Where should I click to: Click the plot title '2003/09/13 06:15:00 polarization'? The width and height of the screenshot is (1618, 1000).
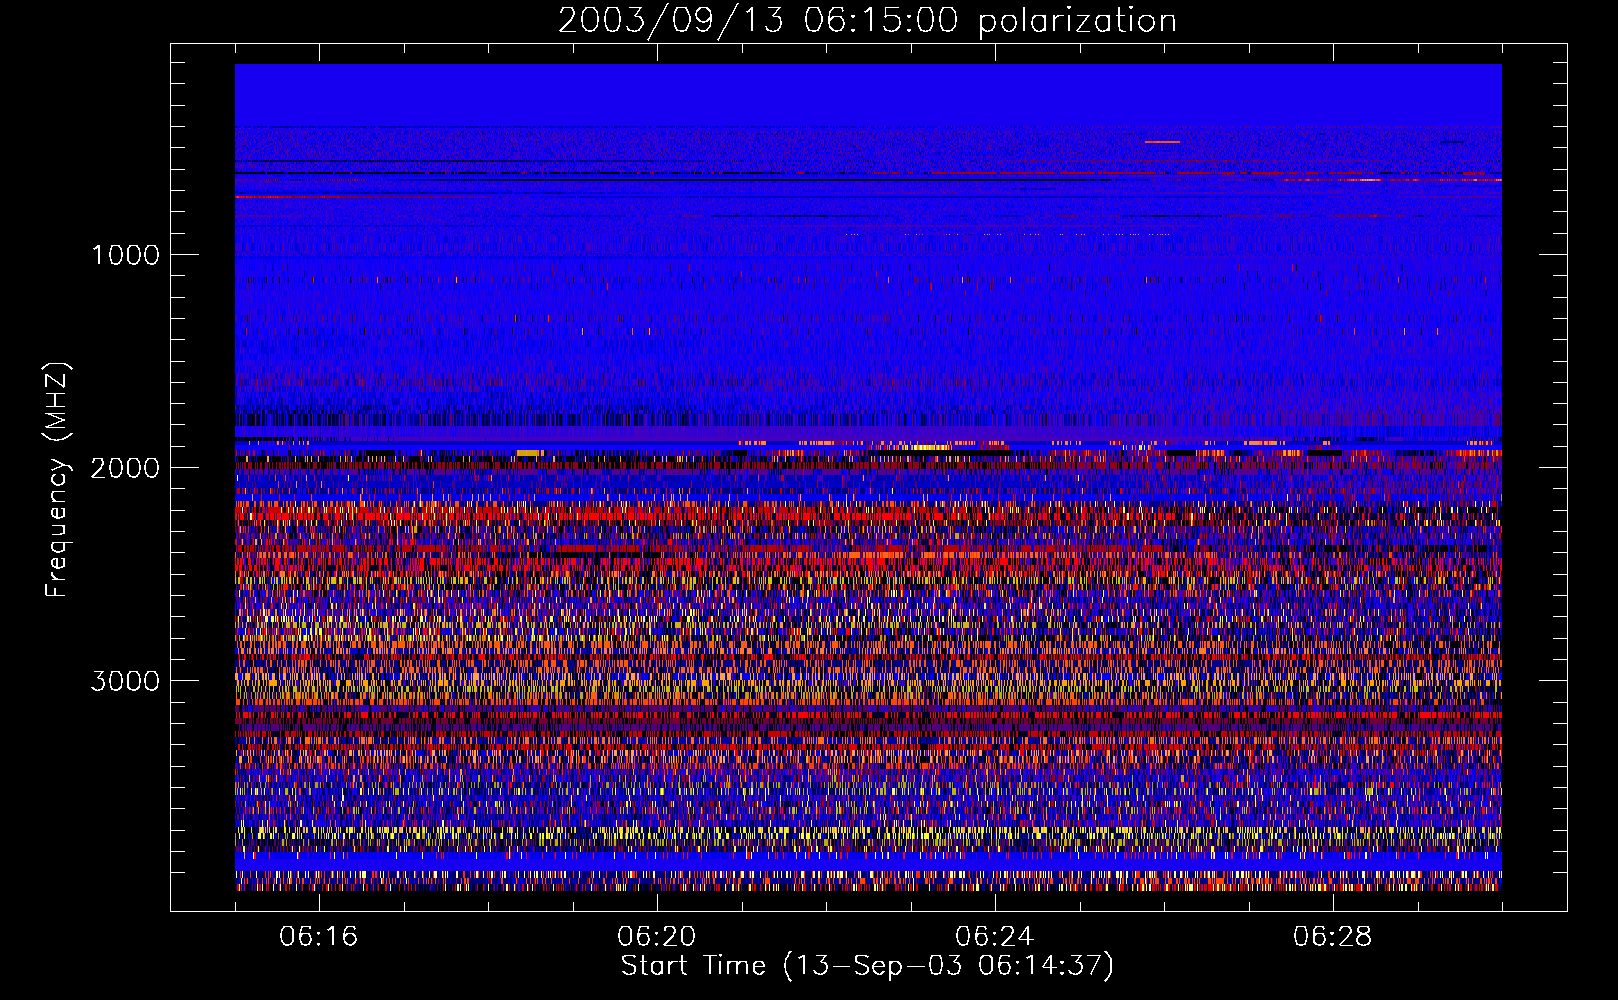867,21
